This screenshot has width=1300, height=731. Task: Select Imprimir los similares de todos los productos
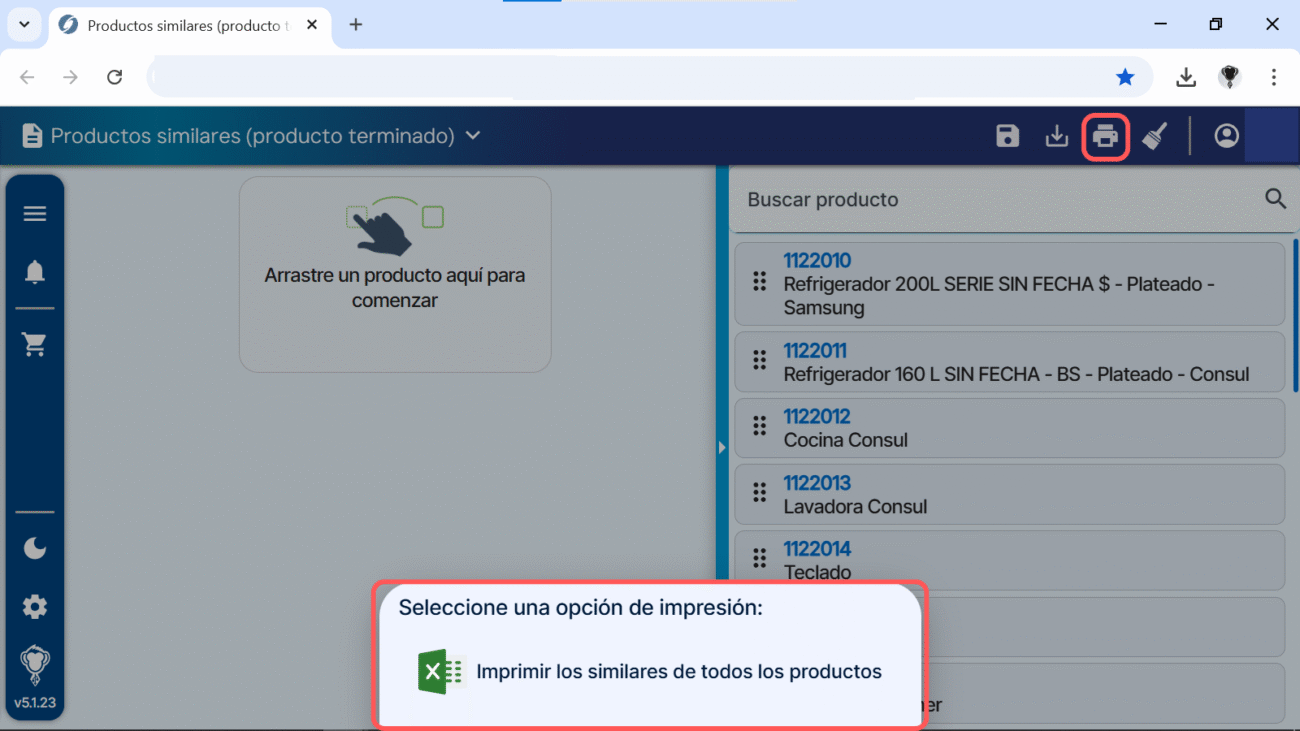678,672
